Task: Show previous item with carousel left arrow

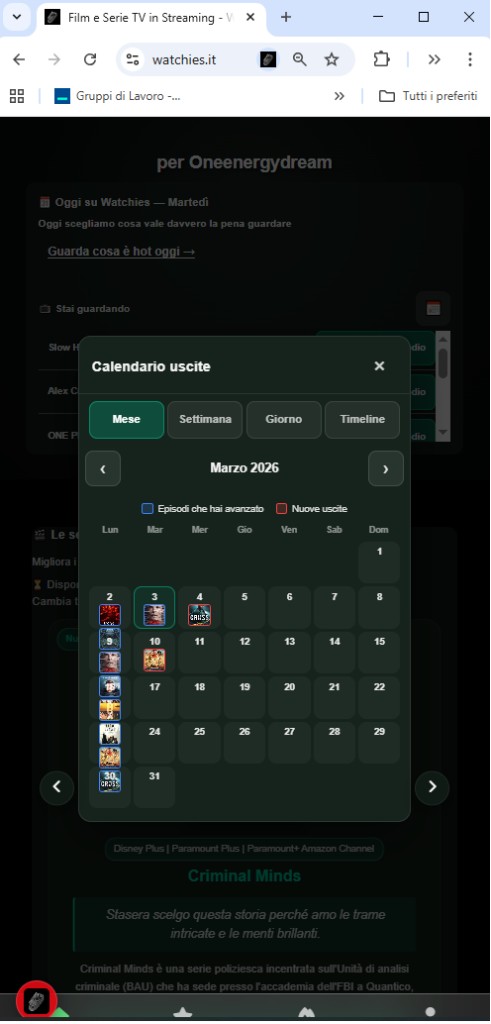Action: [x=57, y=787]
